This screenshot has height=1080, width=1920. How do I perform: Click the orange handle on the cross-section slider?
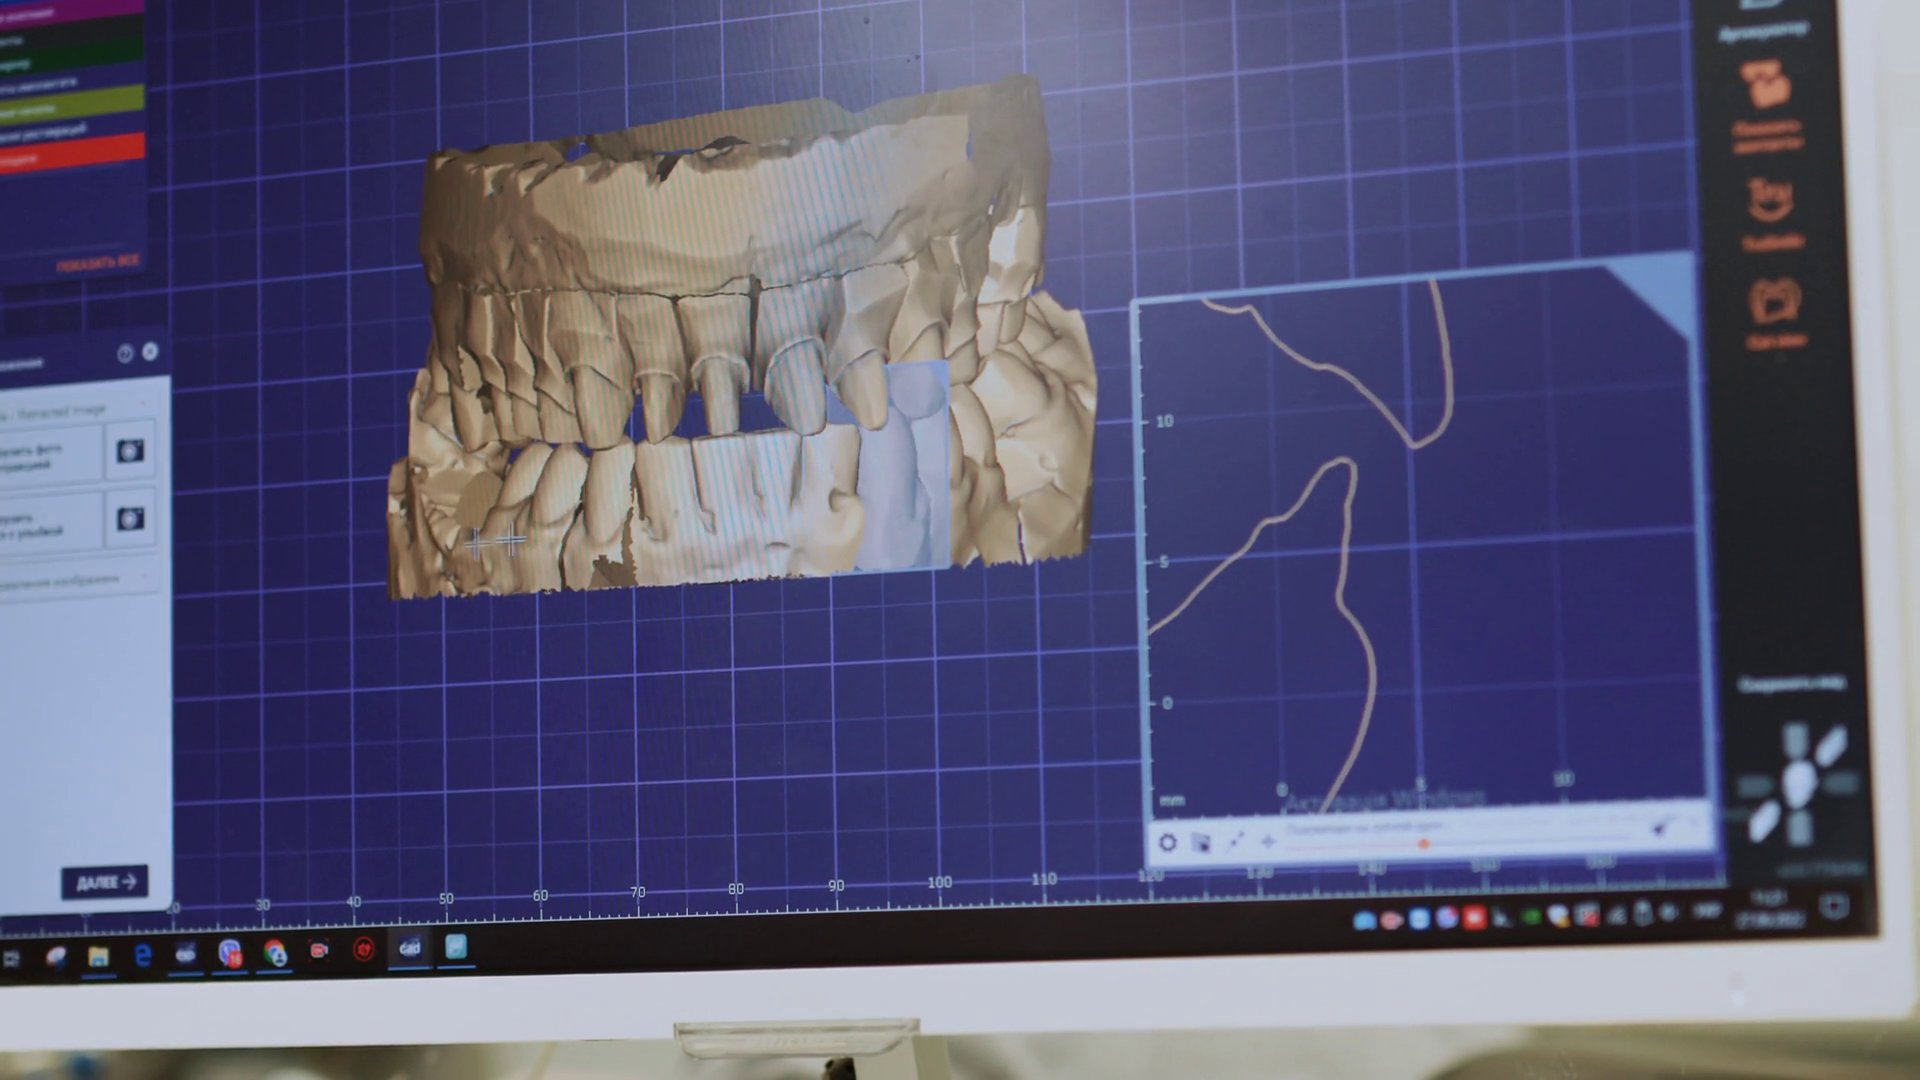point(1424,844)
